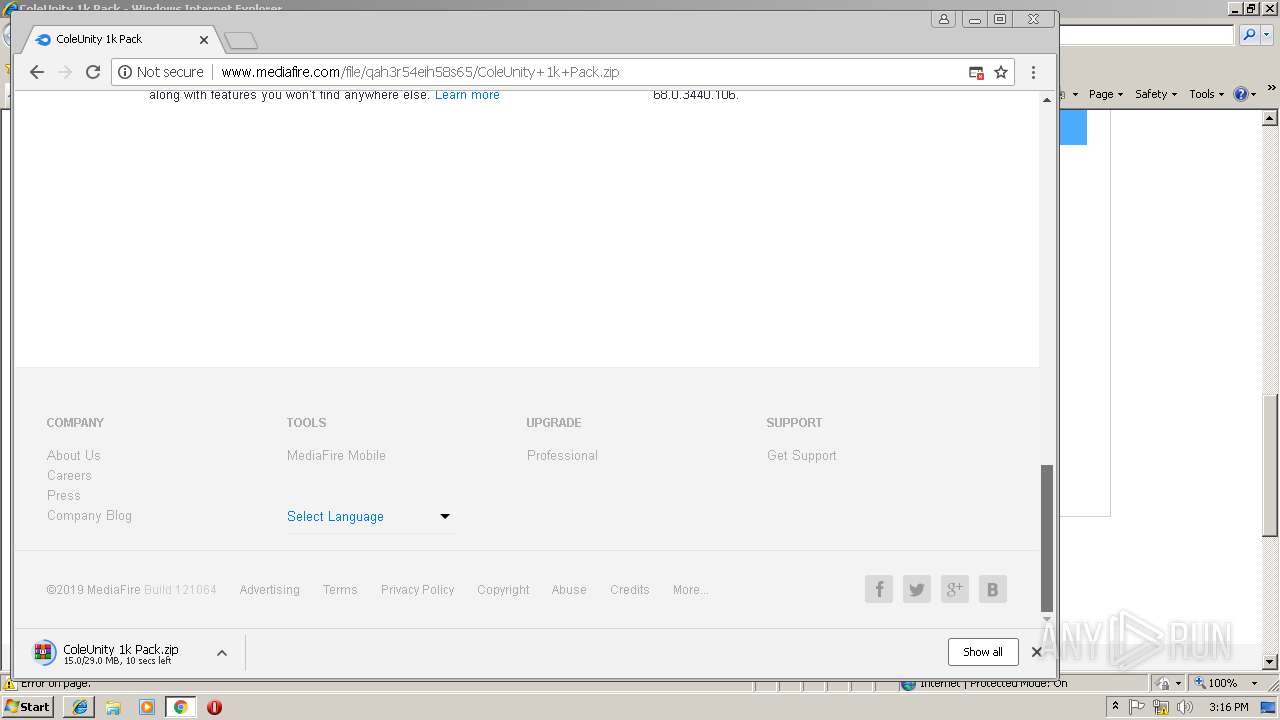This screenshot has width=1280, height=720.
Task: Open the download item options chevron
Action: (222, 653)
